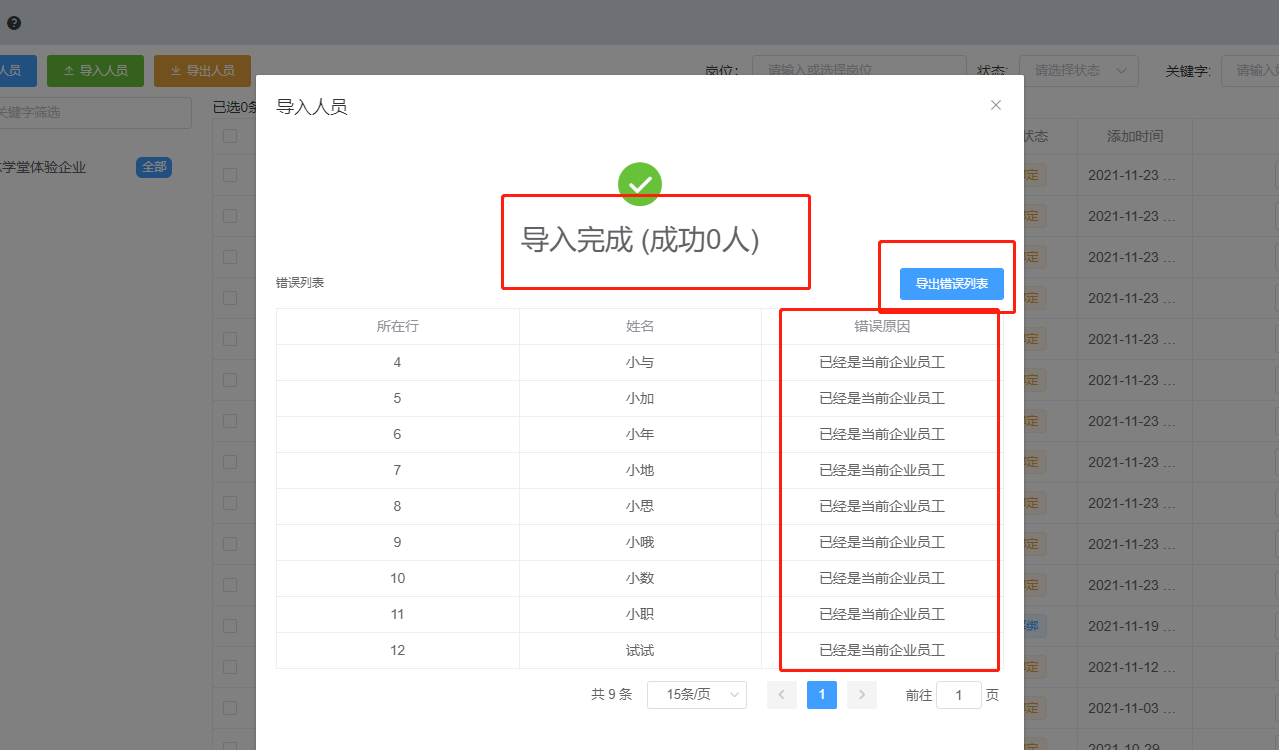This screenshot has width=1279, height=750.
Task: Click the name 小加 in error list
Action: pos(640,398)
